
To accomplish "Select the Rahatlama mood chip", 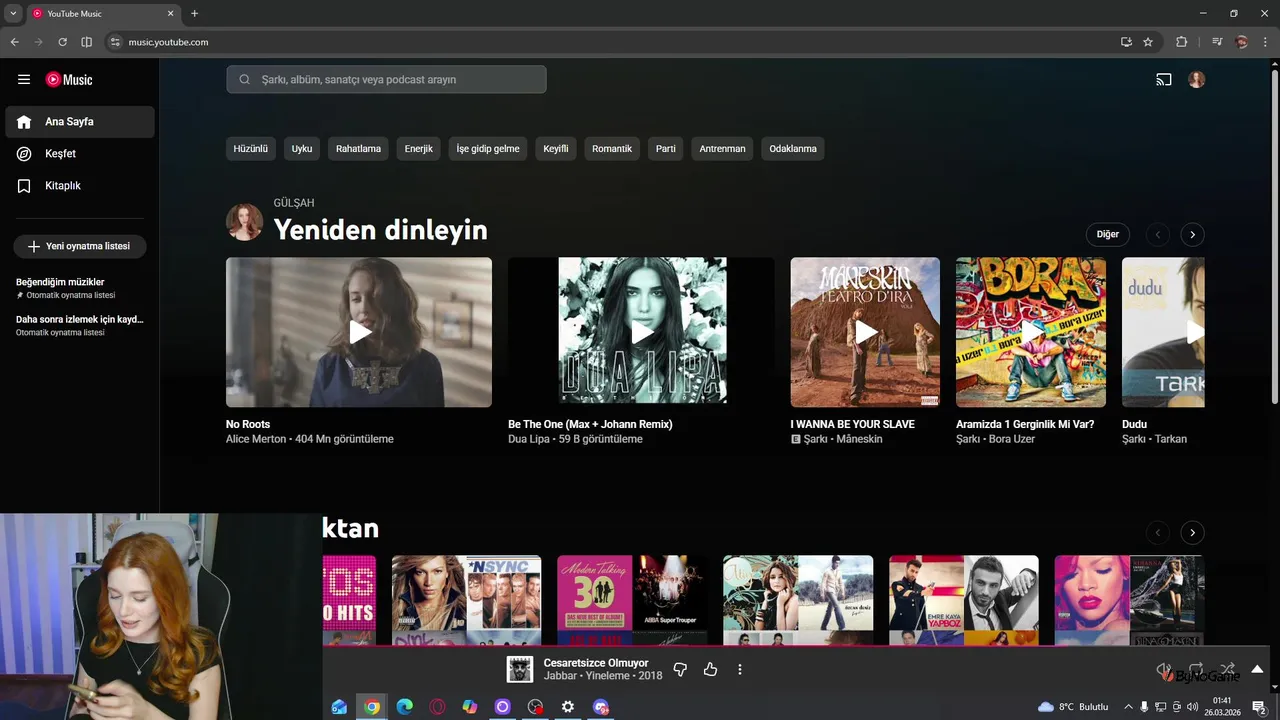I will [358, 149].
